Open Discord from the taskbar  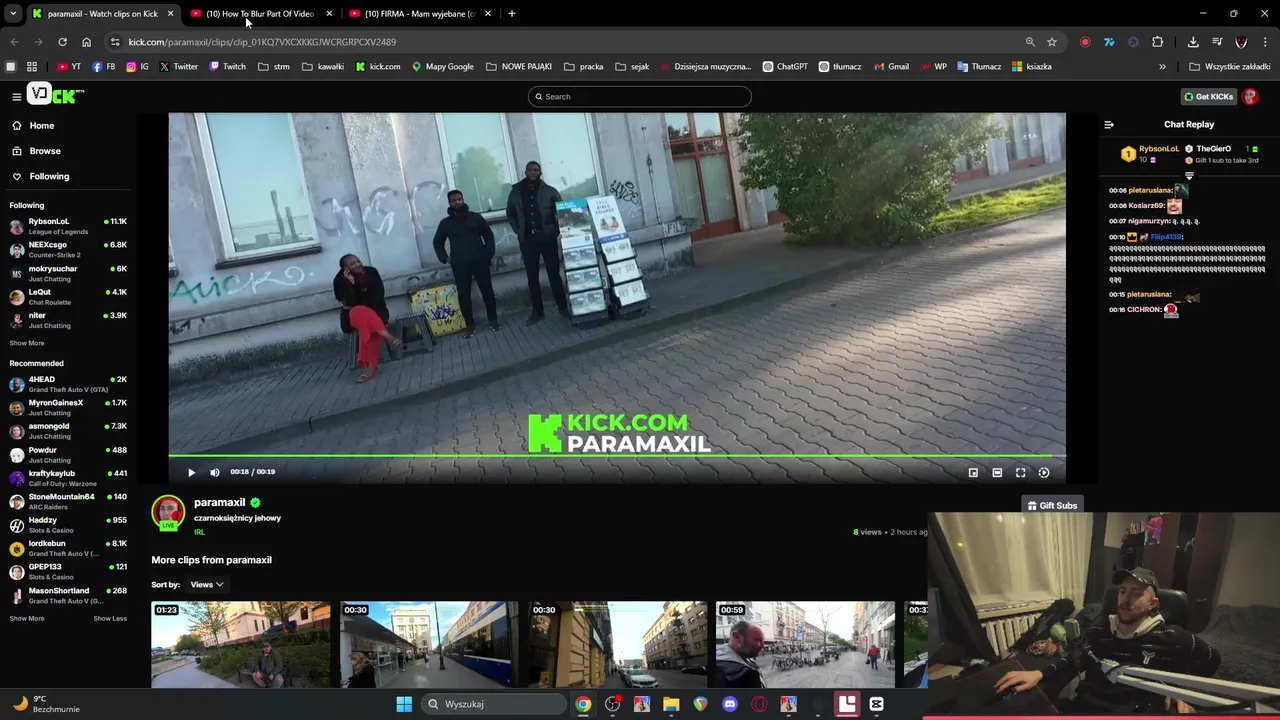coord(730,704)
